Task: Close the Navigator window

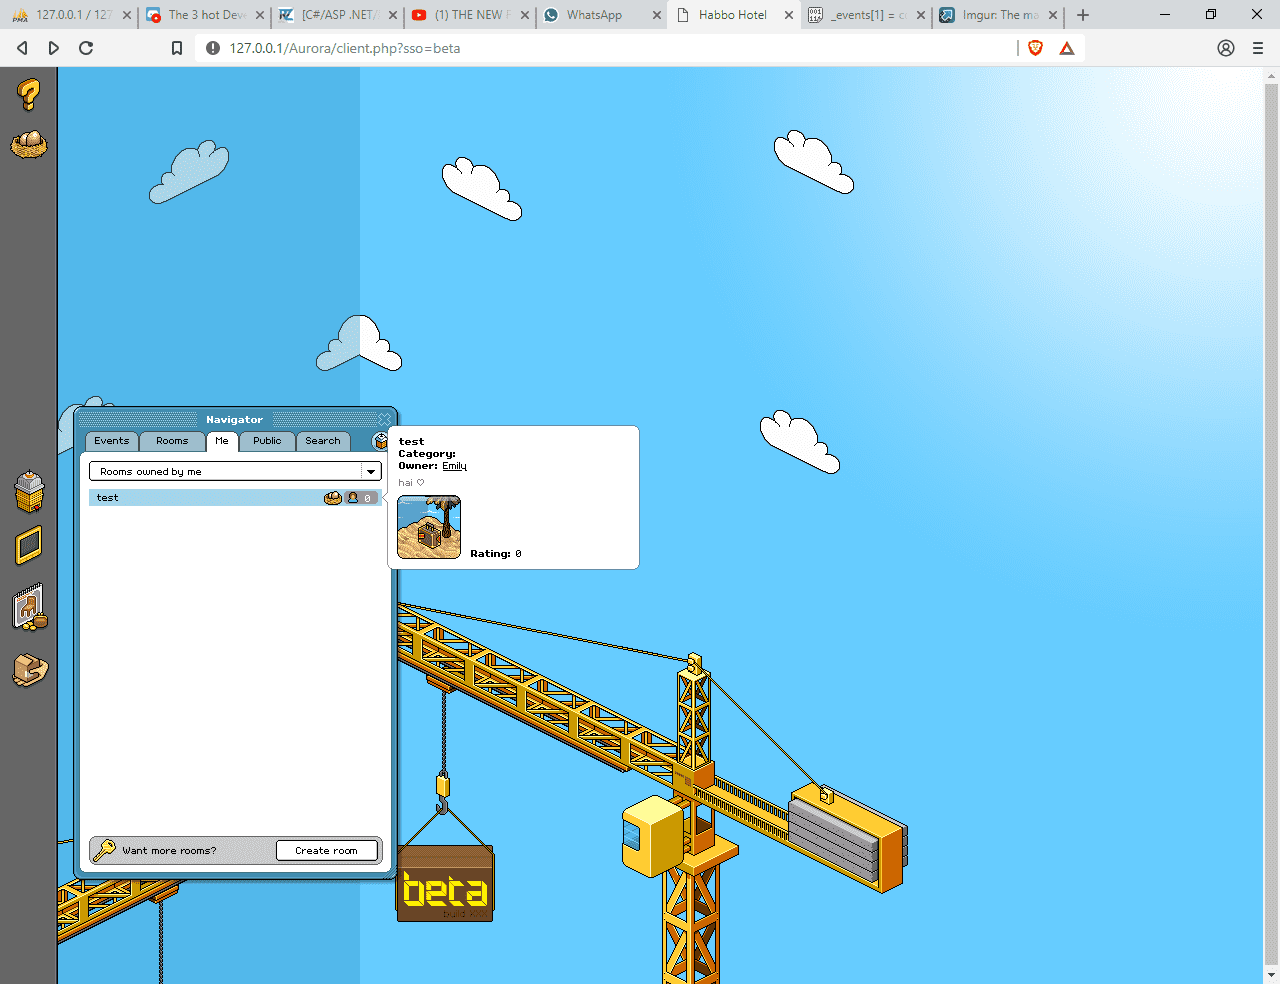Action: pyautogui.click(x=384, y=419)
